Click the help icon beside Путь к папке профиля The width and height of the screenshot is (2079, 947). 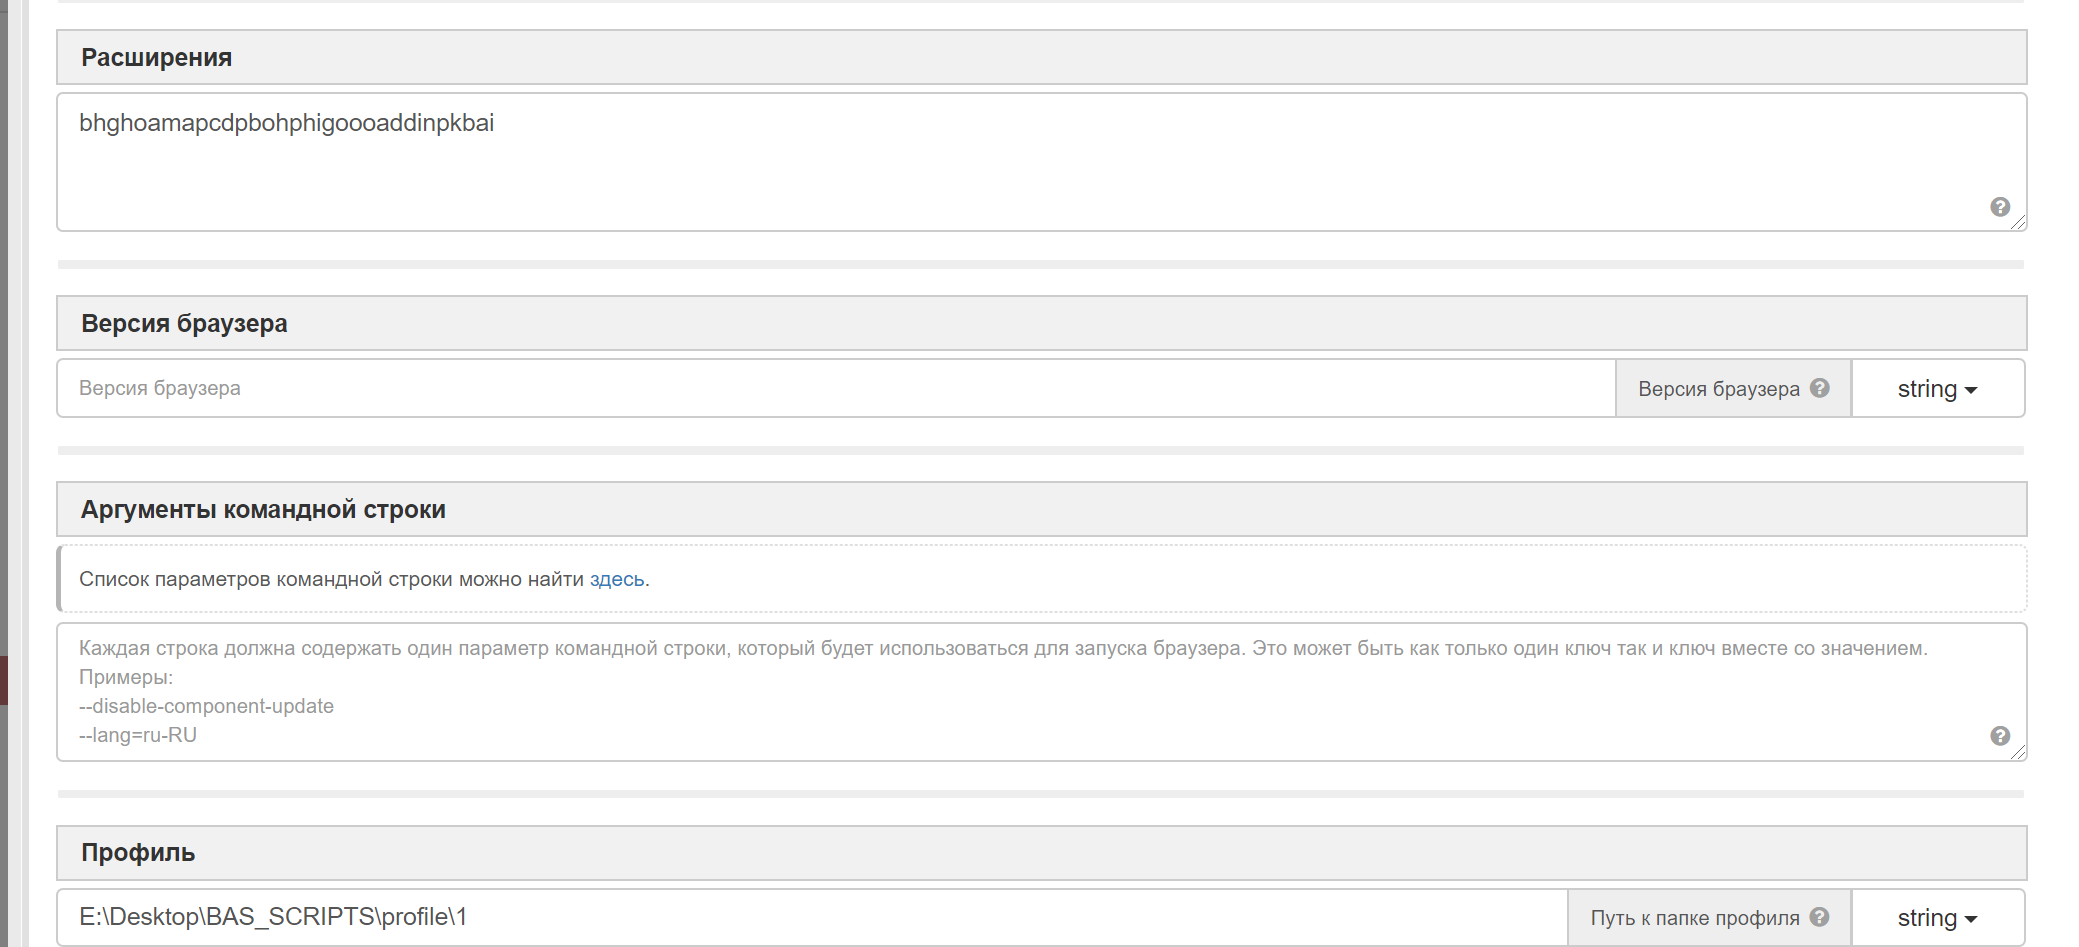point(1820,917)
